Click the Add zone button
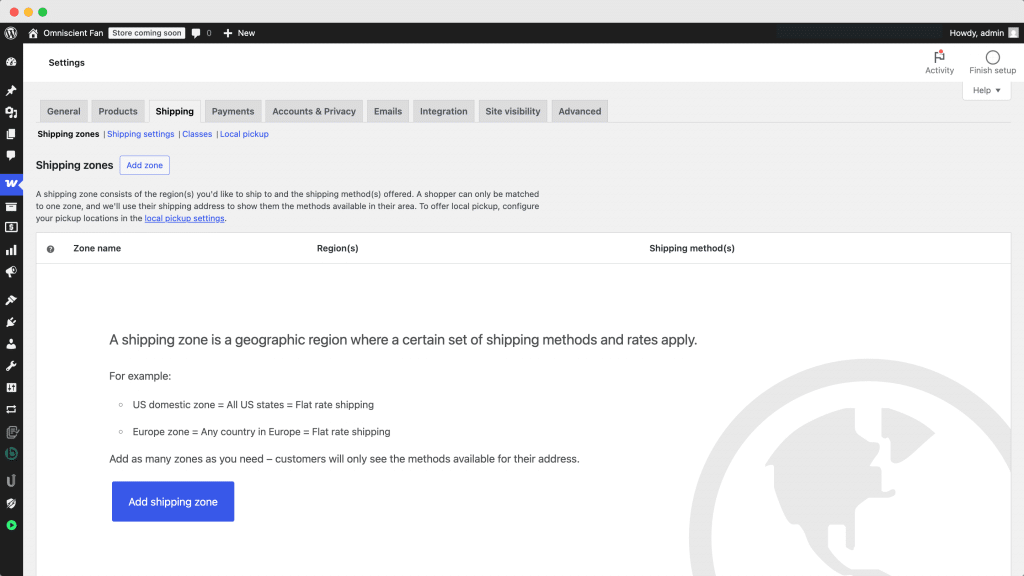The image size is (1024, 576). click(x=144, y=165)
